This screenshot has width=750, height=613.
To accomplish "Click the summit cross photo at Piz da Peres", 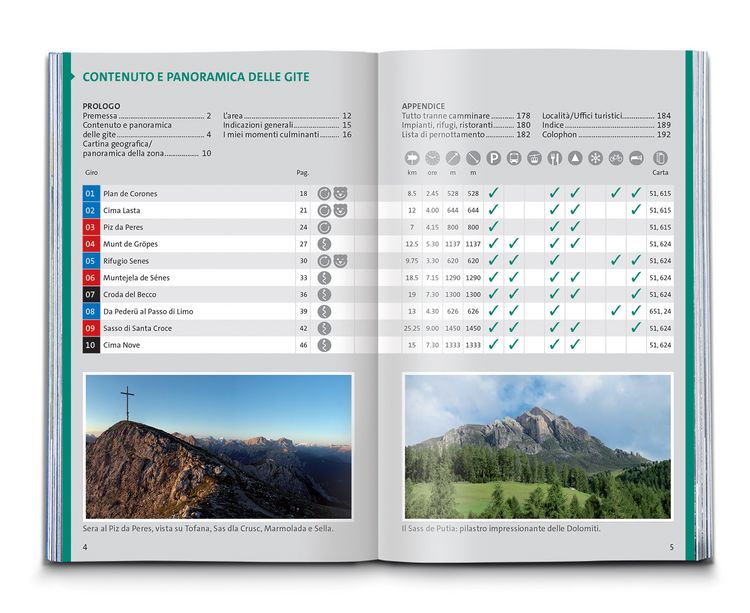I will pyautogui.click(x=218, y=447).
